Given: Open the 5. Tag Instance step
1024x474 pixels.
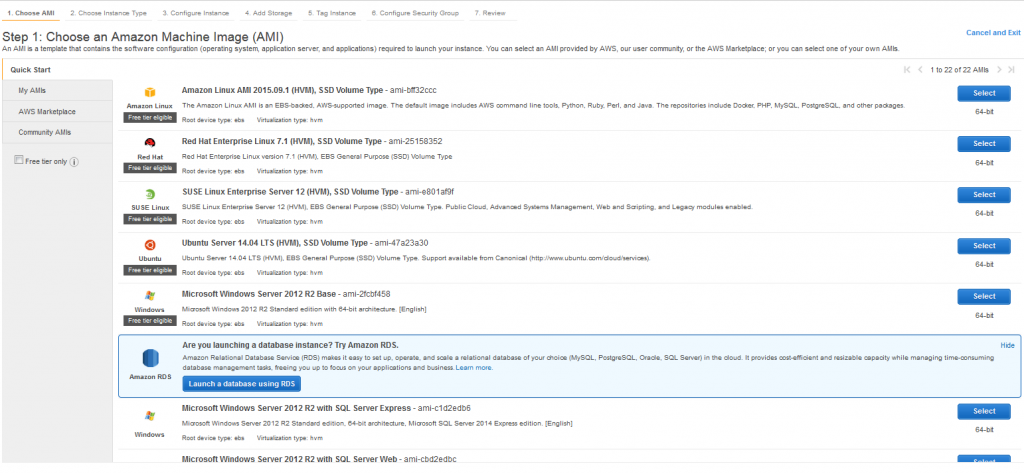Looking at the screenshot, I should 332,13.
